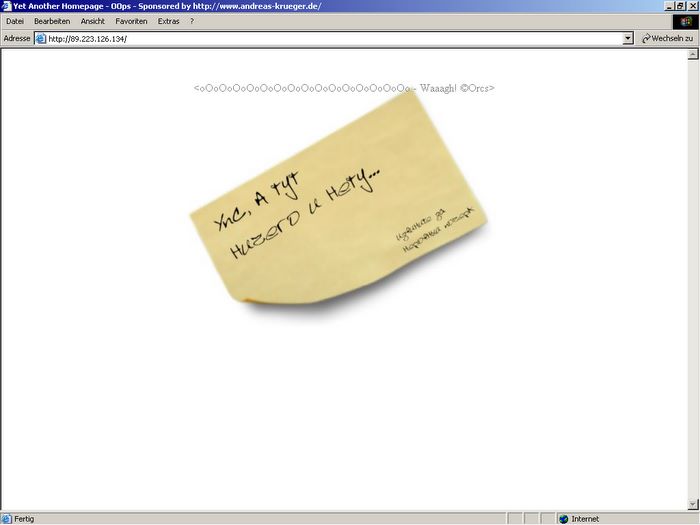Image resolution: width=700 pixels, height=525 pixels.
Task: Click the Internet zone globe icon
Action: click(x=564, y=519)
